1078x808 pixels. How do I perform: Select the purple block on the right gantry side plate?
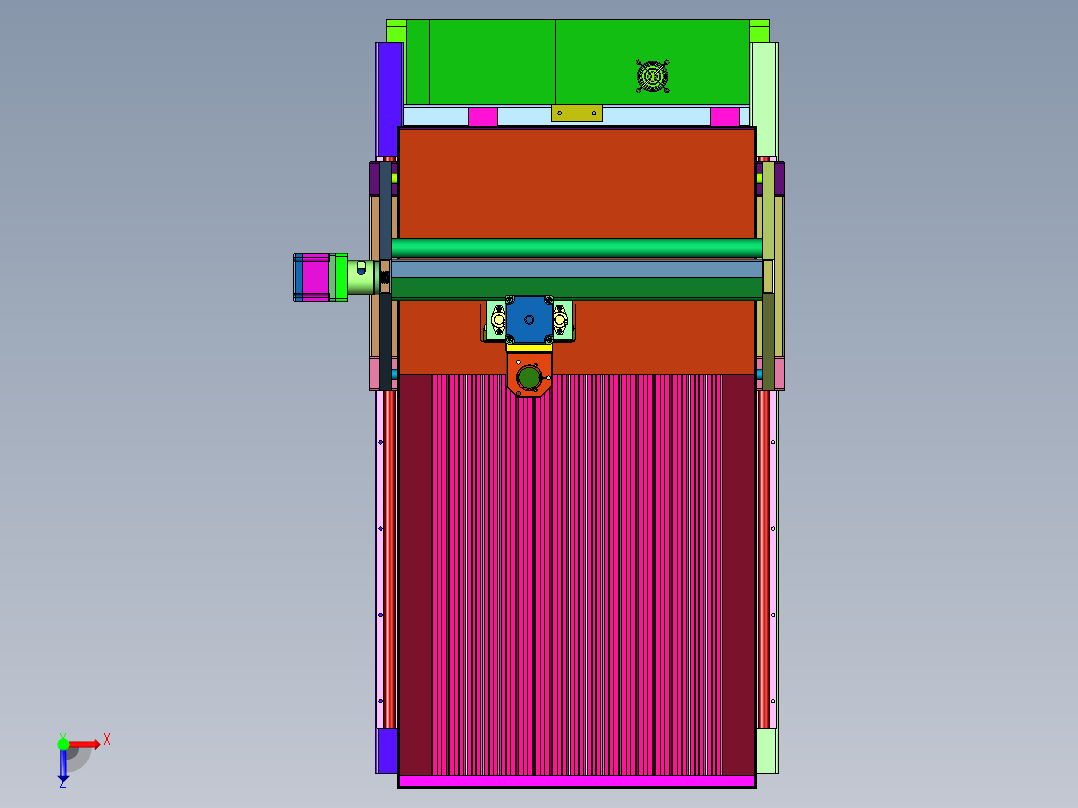coord(780,179)
